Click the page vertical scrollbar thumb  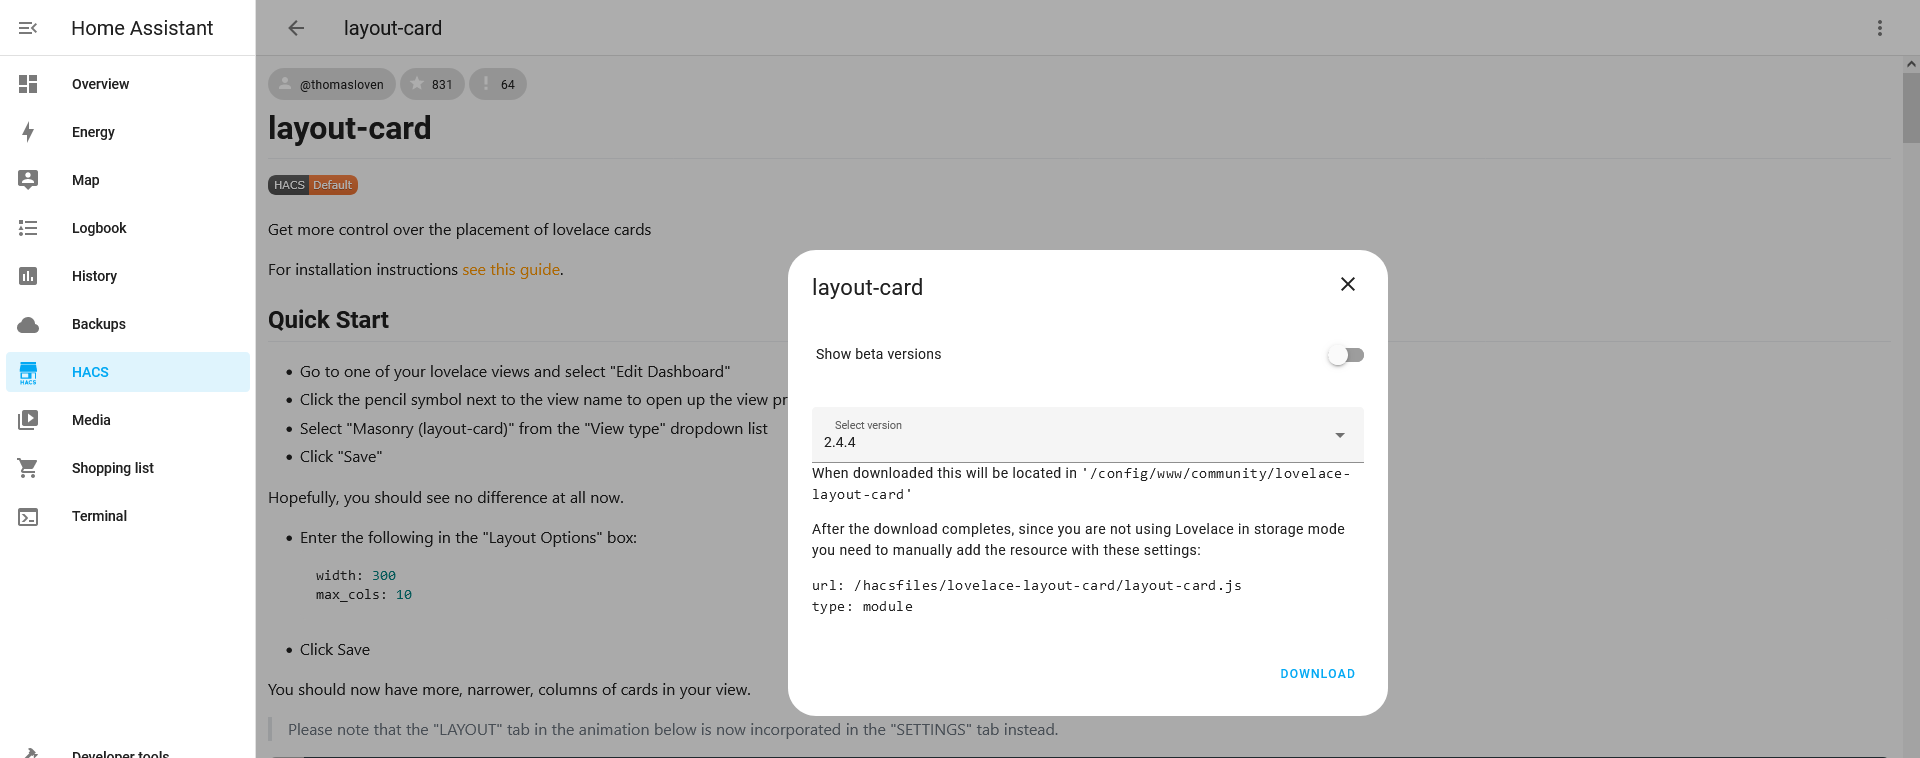[x=1911, y=108]
